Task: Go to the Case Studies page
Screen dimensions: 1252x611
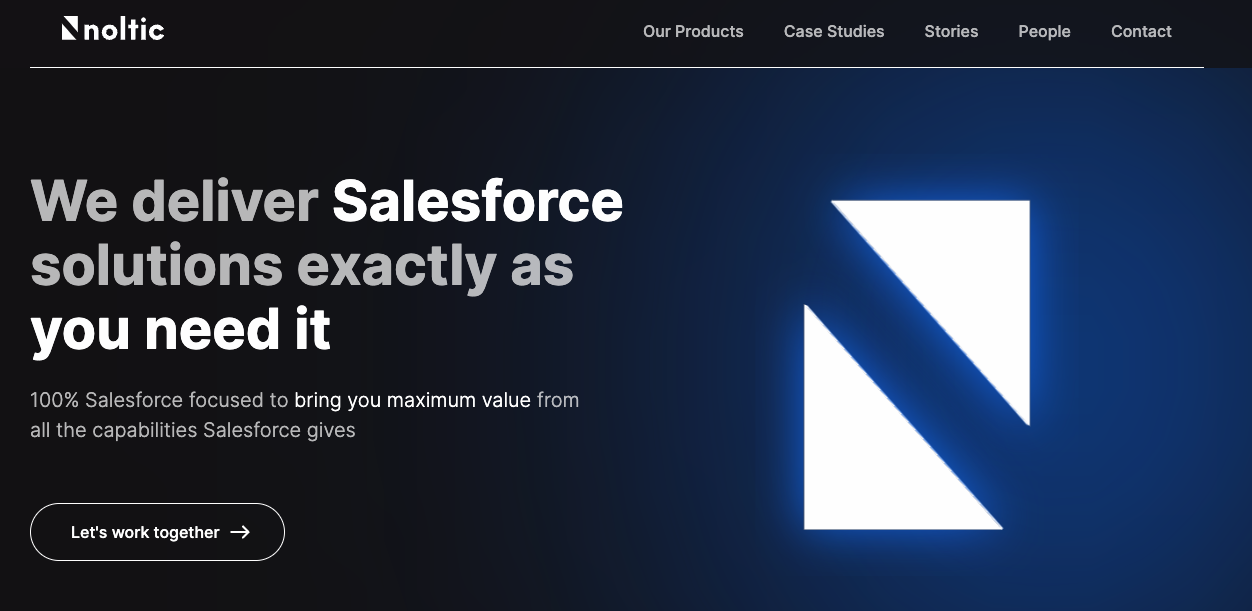Action: (x=834, y=31)
